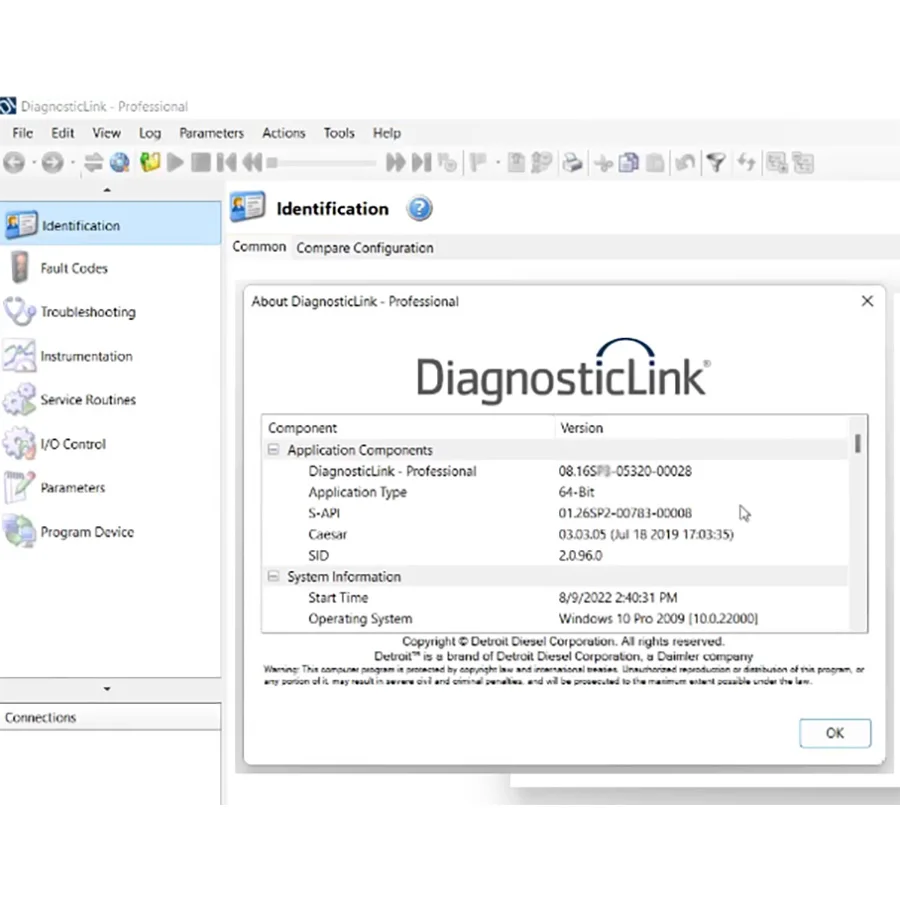Jump to log end with skip-forward button
The image size is (900, 900).
pos(422,163)
